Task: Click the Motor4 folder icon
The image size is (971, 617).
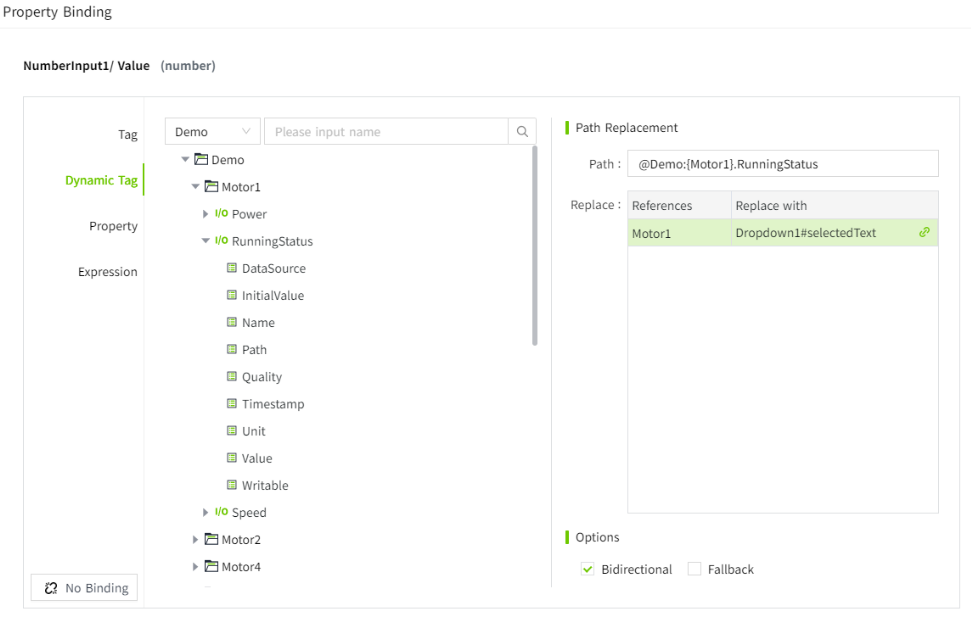Action: click(x=211, y=567)
